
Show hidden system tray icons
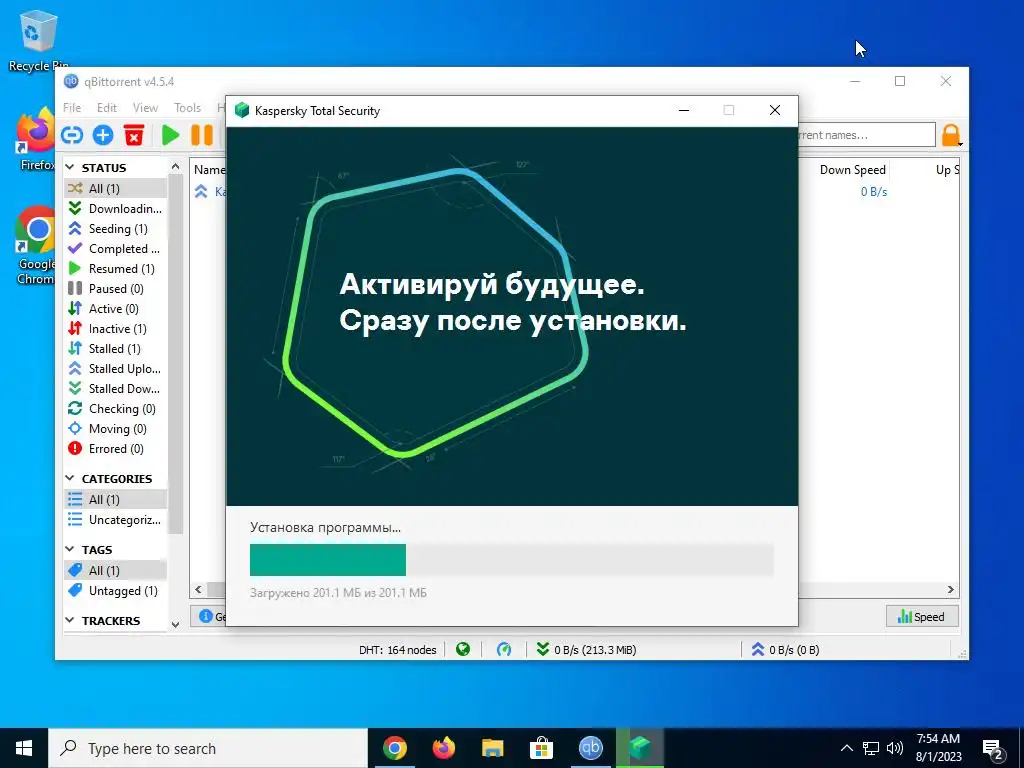(x=846, y=748)
